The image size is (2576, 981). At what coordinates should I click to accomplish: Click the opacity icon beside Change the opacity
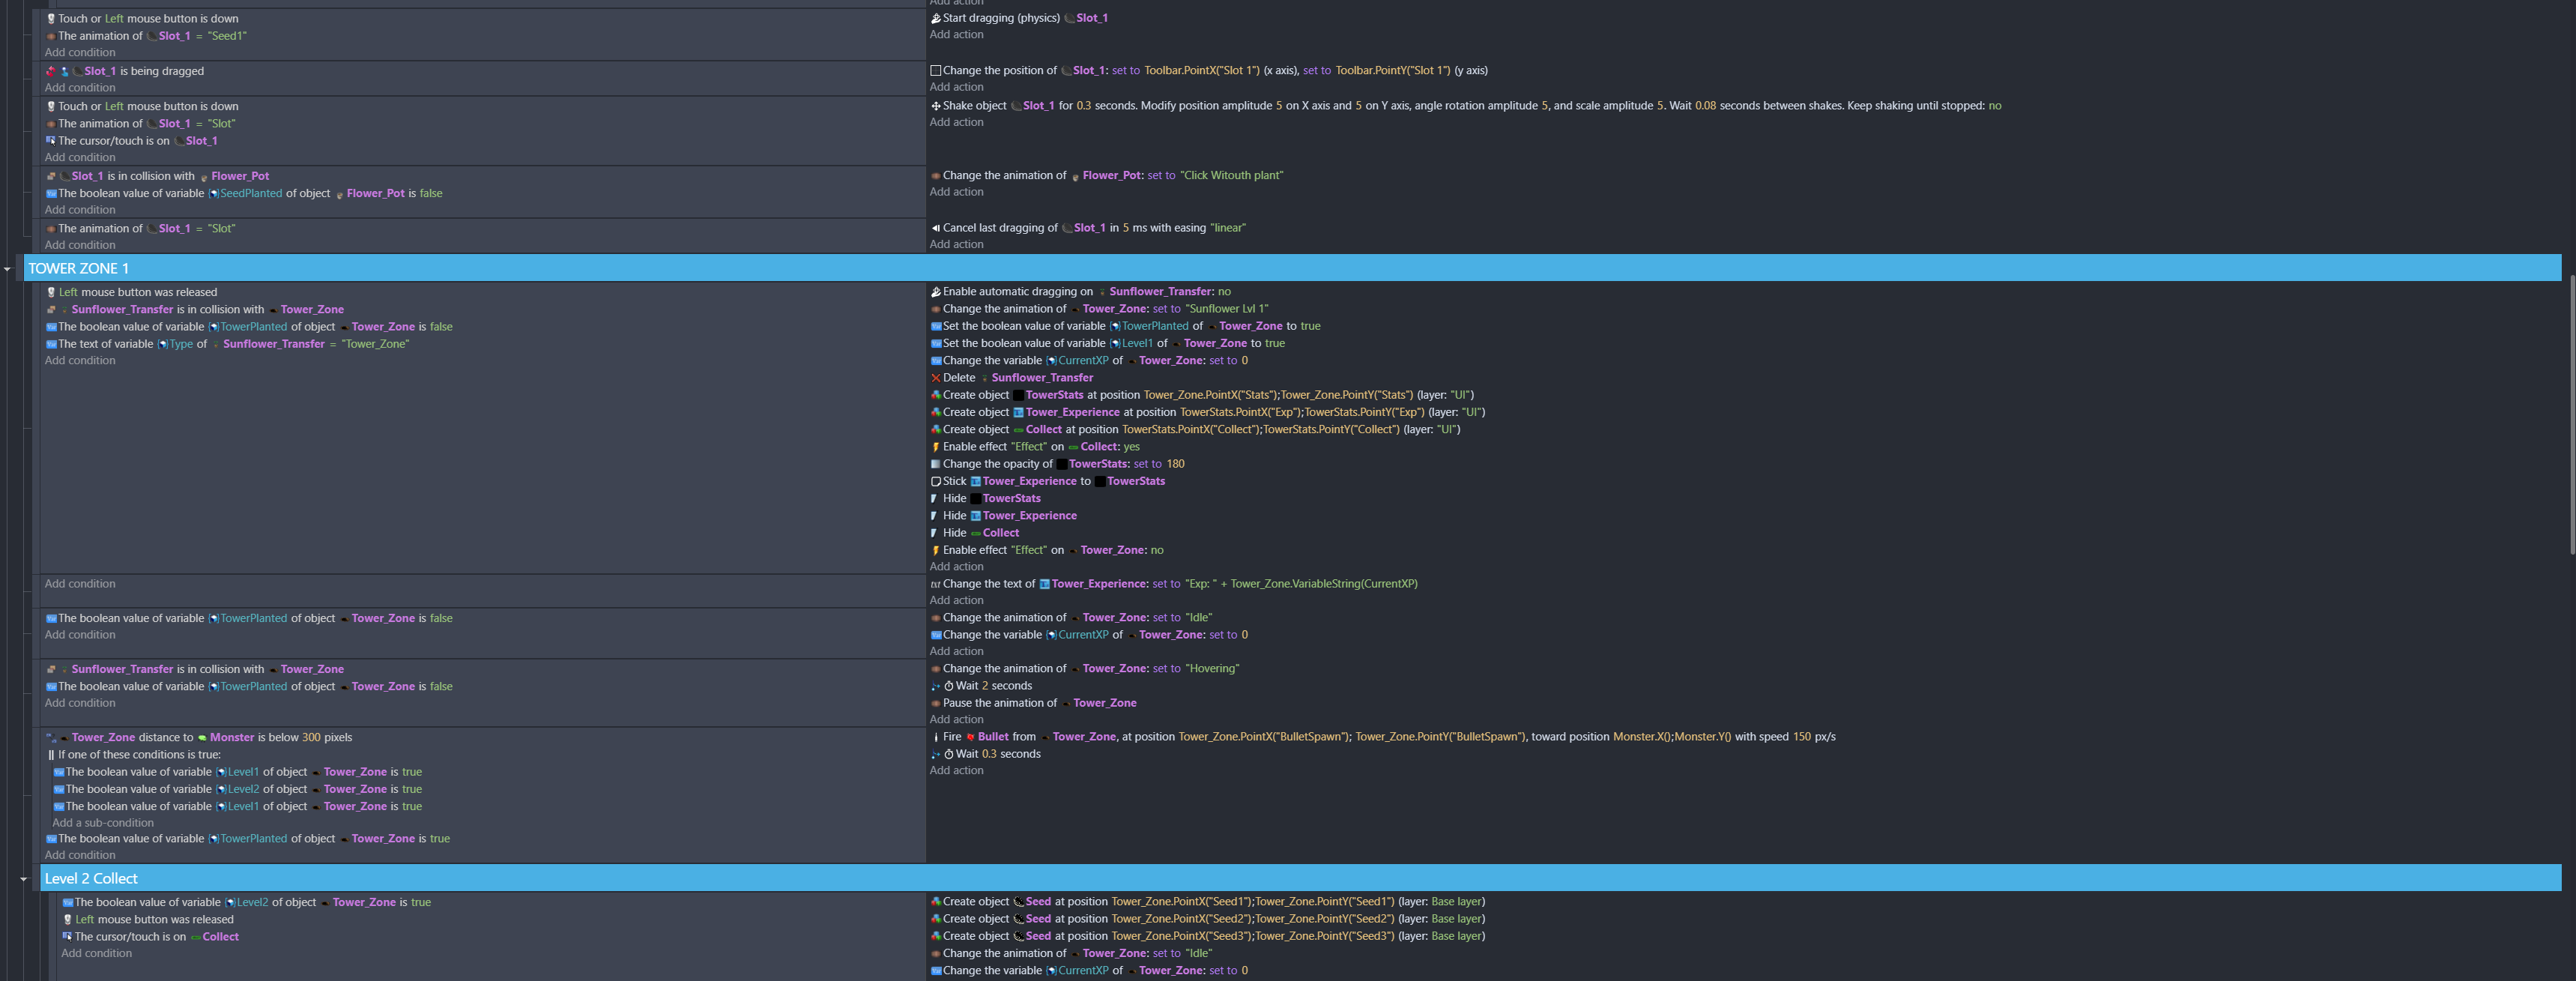(x=935, y=464)
